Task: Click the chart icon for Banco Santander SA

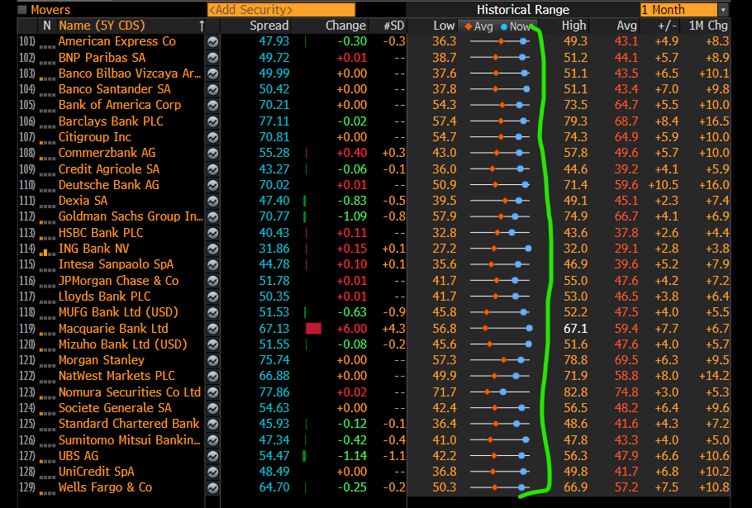Action: [x=212, y=90]
